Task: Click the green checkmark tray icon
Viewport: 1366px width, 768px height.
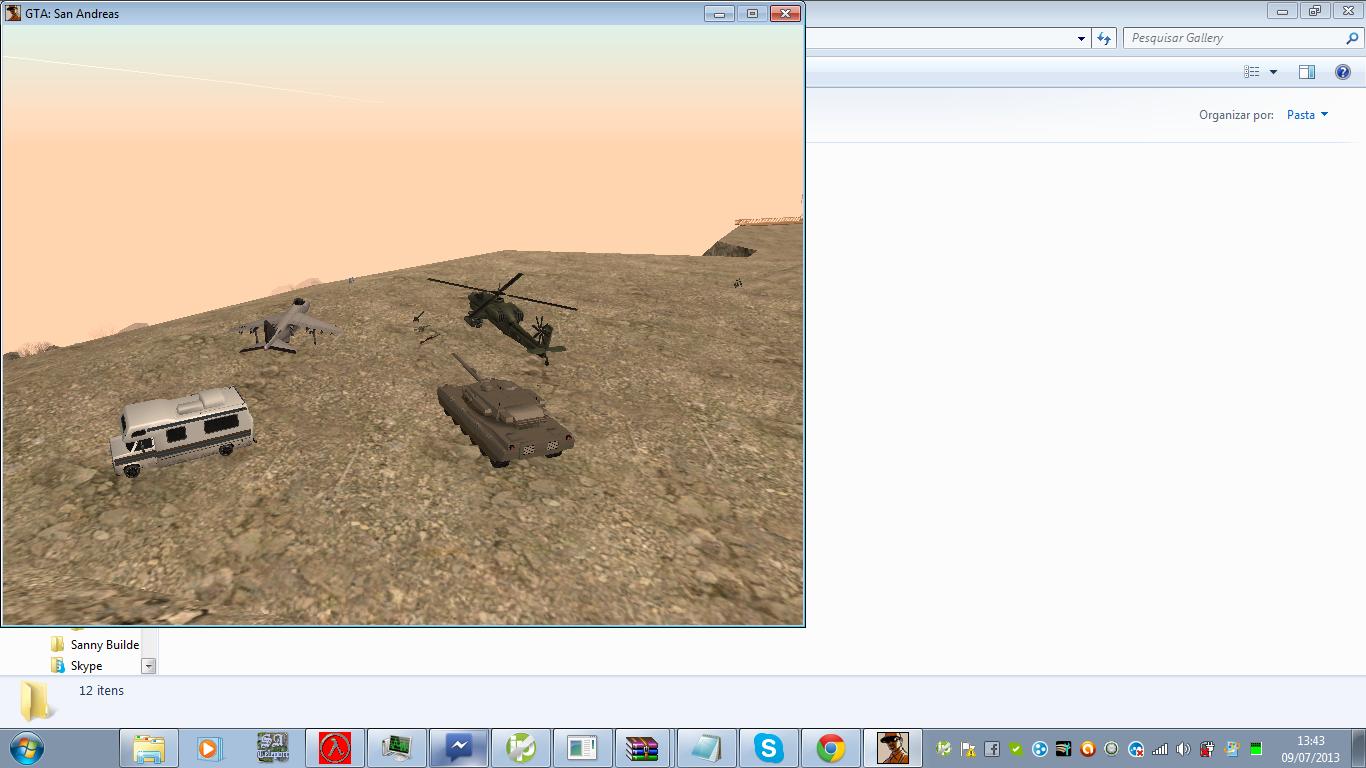Action: (1016, 748)
